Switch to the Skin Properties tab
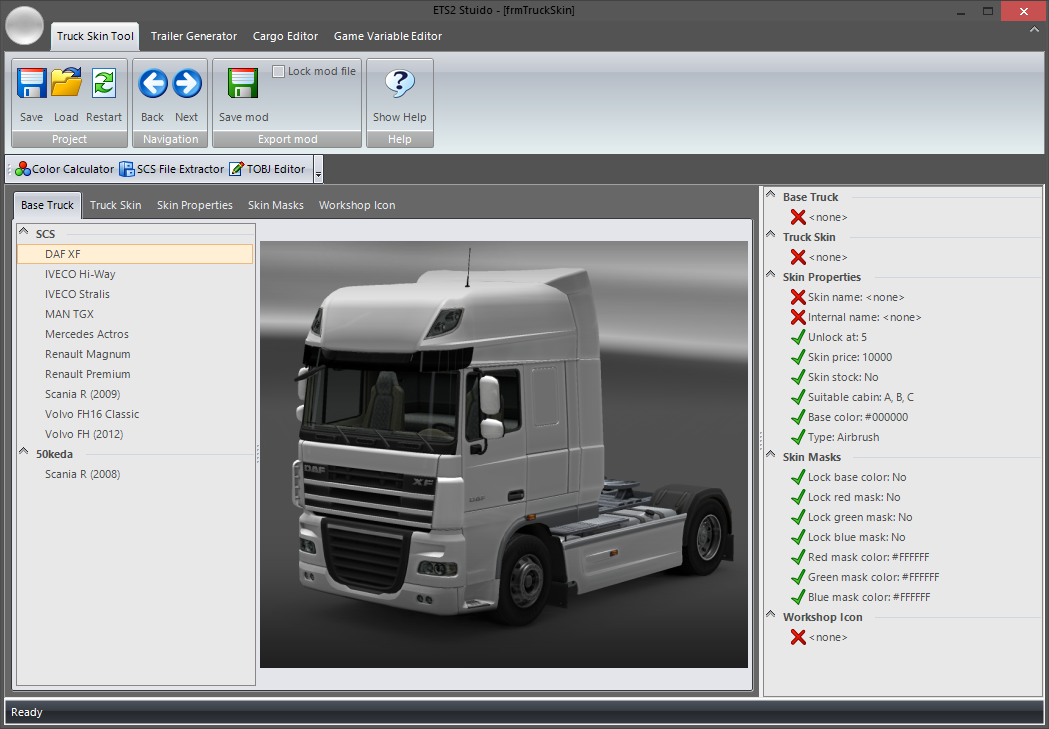This screenshot has height=729, width=1049. [x=195, y=205]
